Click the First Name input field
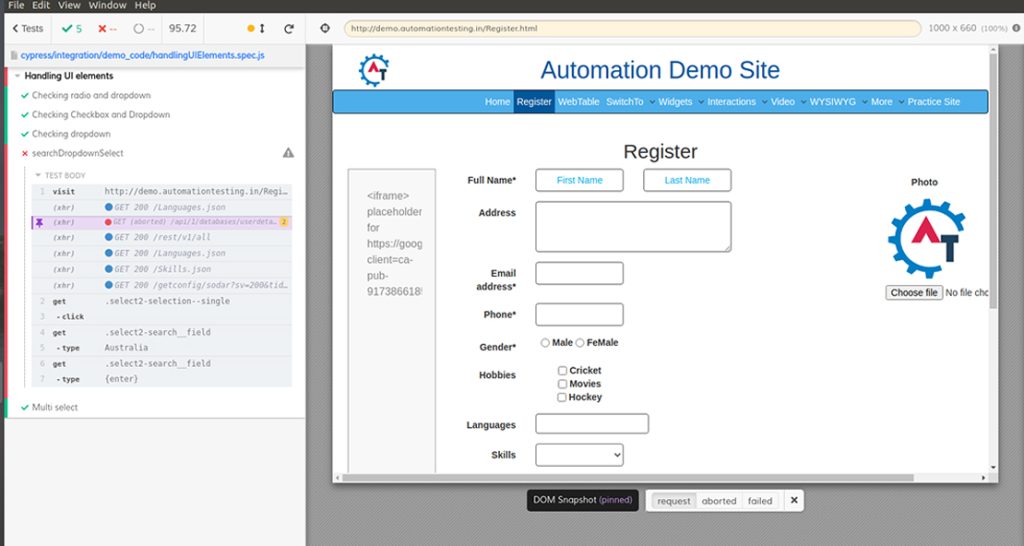Image resolution: width=1024 pixels, height=546 pixels. (x=579, y=180)
